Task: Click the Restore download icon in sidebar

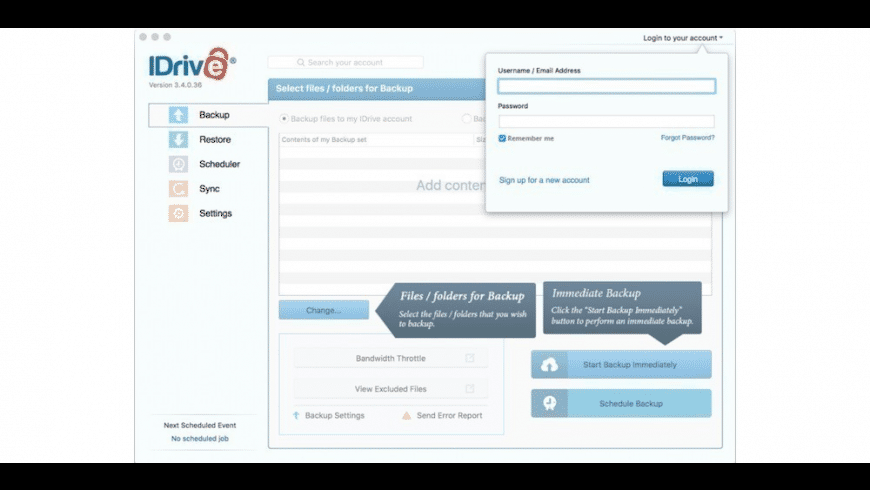Action: coord(178,139)
